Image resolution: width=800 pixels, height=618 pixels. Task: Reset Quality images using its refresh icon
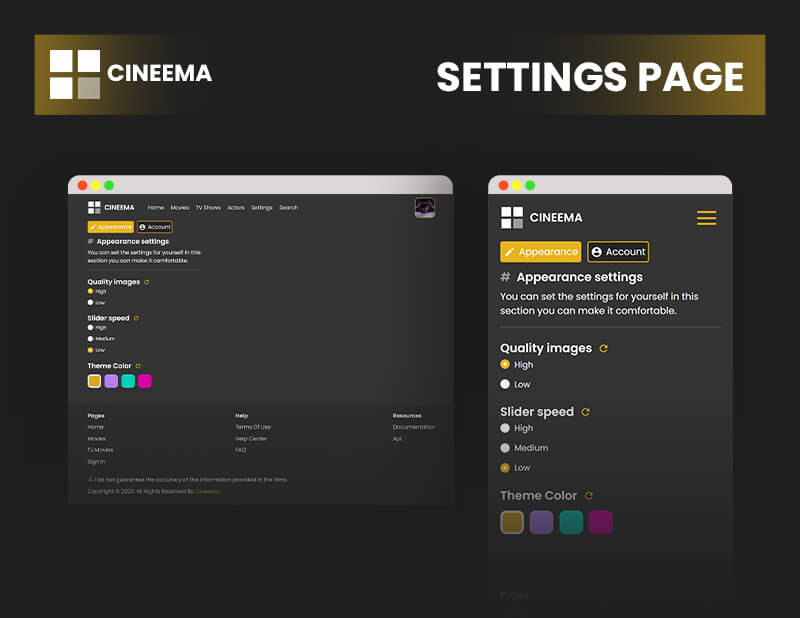pyautogui.click(x=146, y=282)
